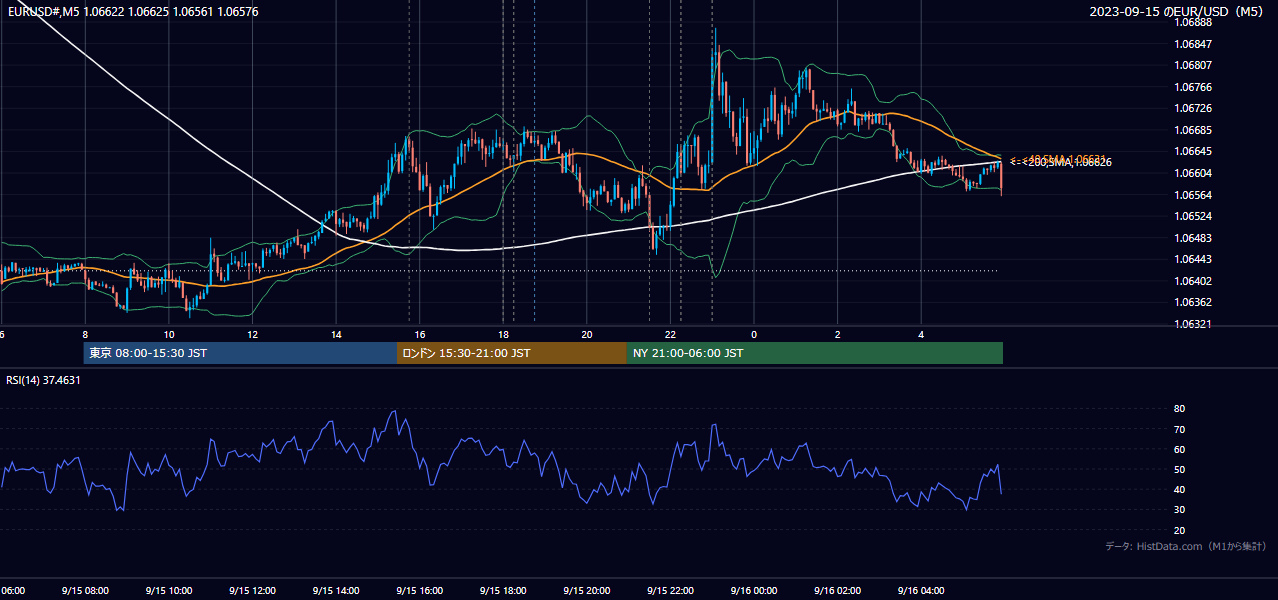Click the 9/15 22:00 date label at bottom
Screen dimensions: 1278x600
pos(670,591)
